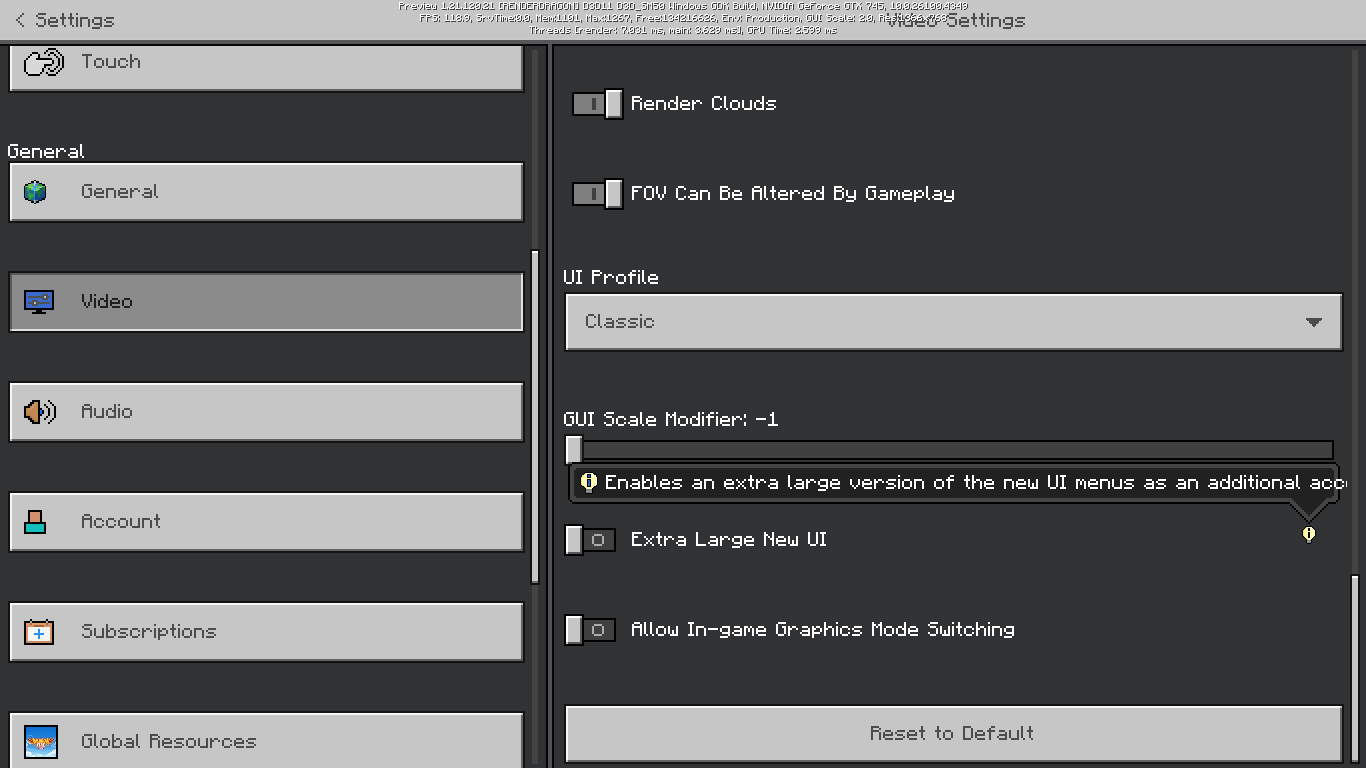Image resolution: width=1366 pixels, height=768 pixels.
Task: Click the tooltip text starting with "Enables an extra large"
Action: tap(974, 483)
